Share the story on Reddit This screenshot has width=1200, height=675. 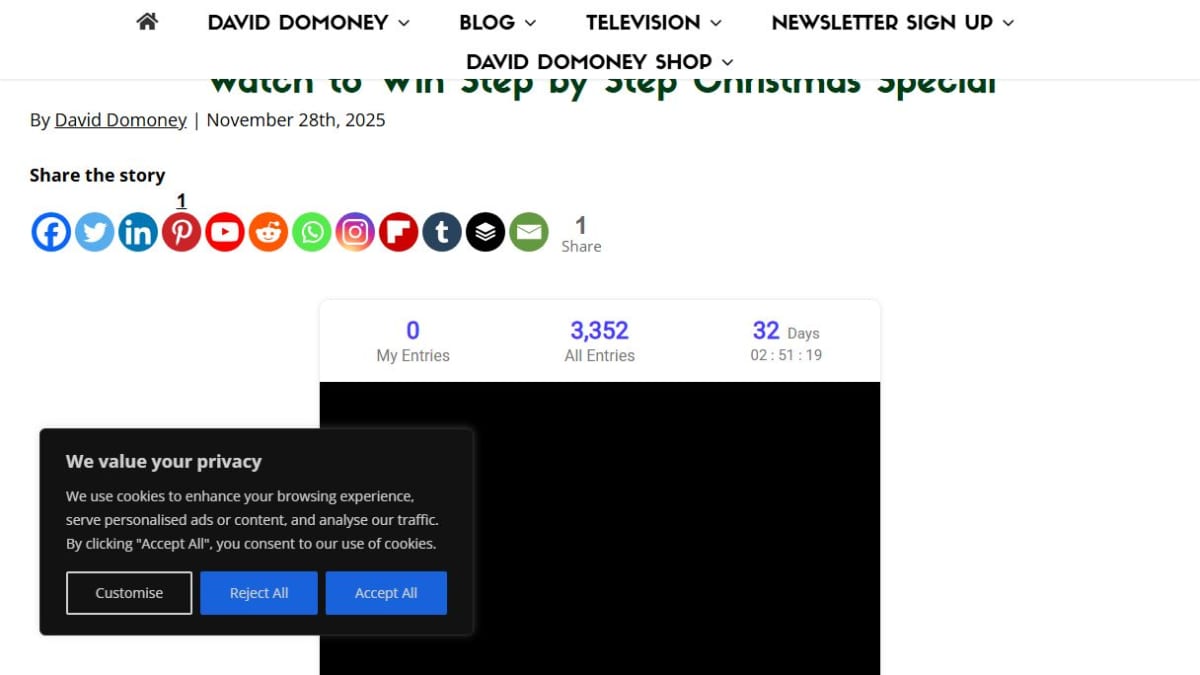pos(268,232)
